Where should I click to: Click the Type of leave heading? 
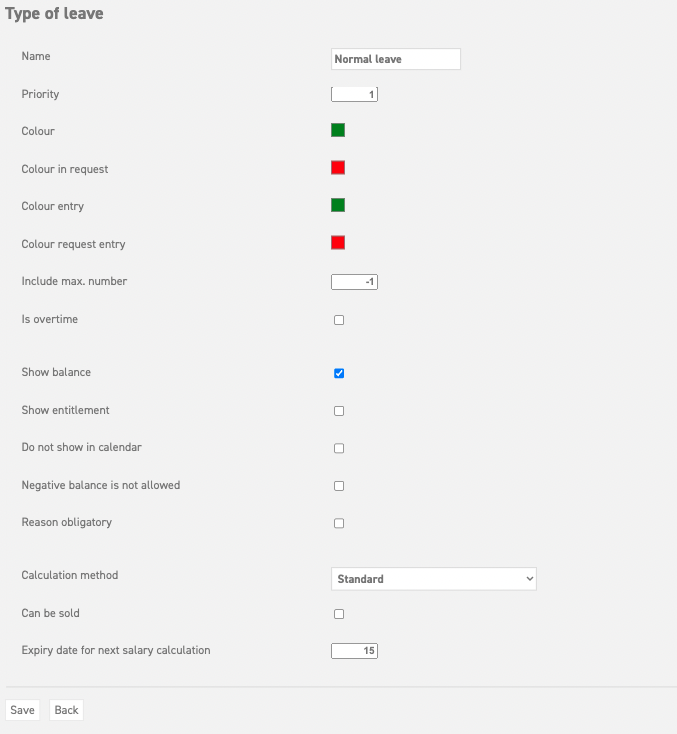coord(54,14)
